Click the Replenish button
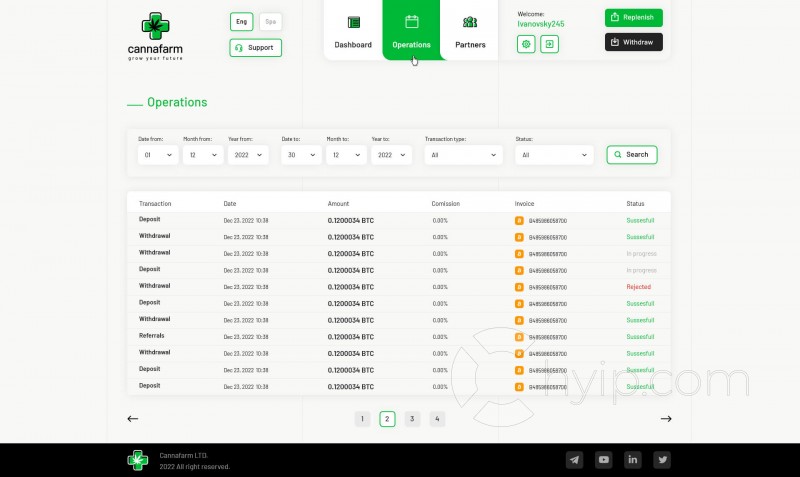This screenshot has height=477, width=800. (634, 17)
